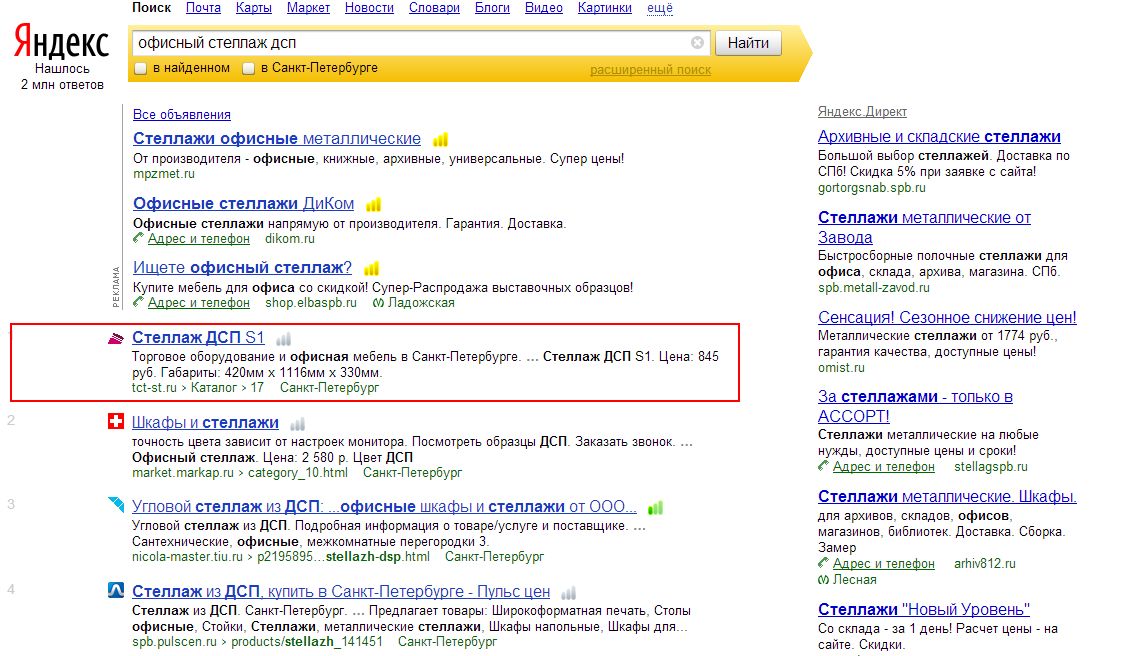The image size is (1132, 656).
Task: Open Стеллажи металлические от Завода ad
Action: point(924,227)
